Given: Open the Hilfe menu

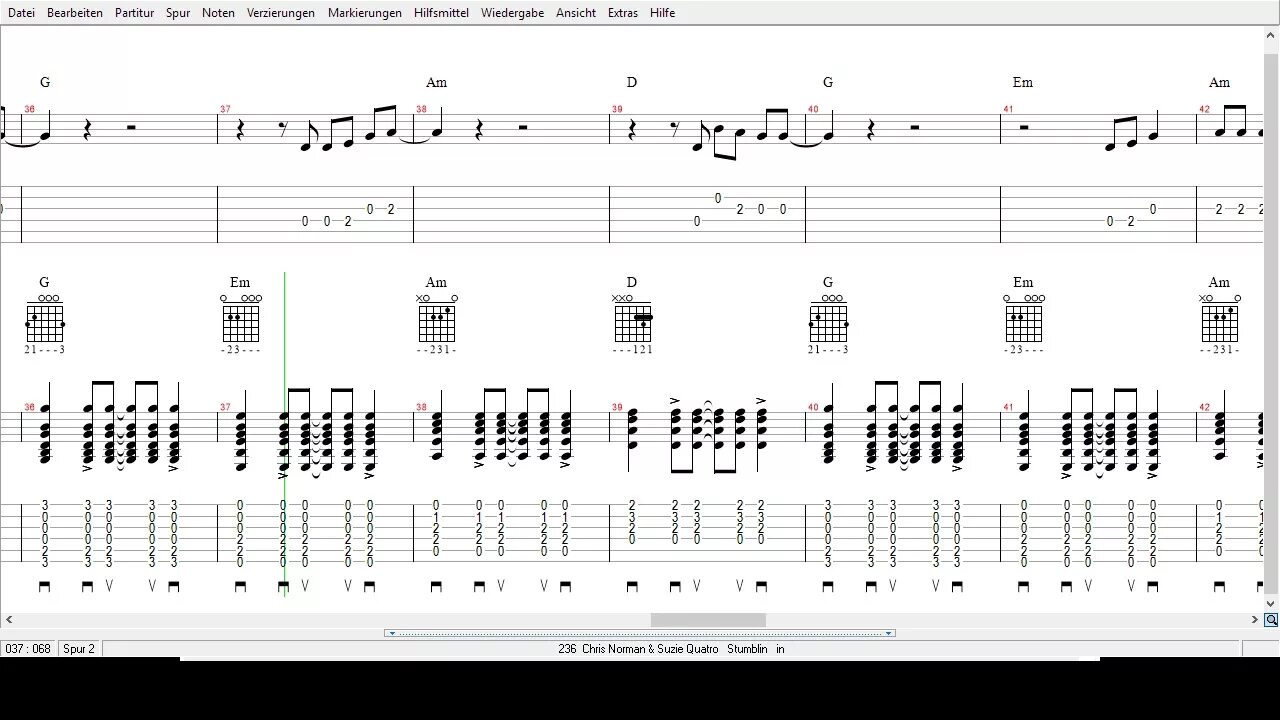Looking at the screenshot, I should (662, 13).
